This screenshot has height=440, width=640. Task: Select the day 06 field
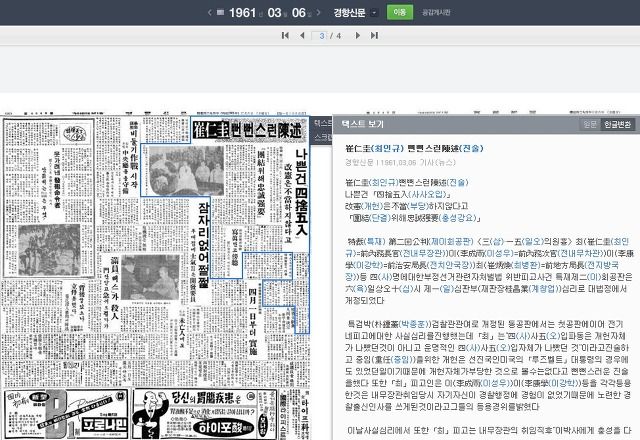click(299, 13)
